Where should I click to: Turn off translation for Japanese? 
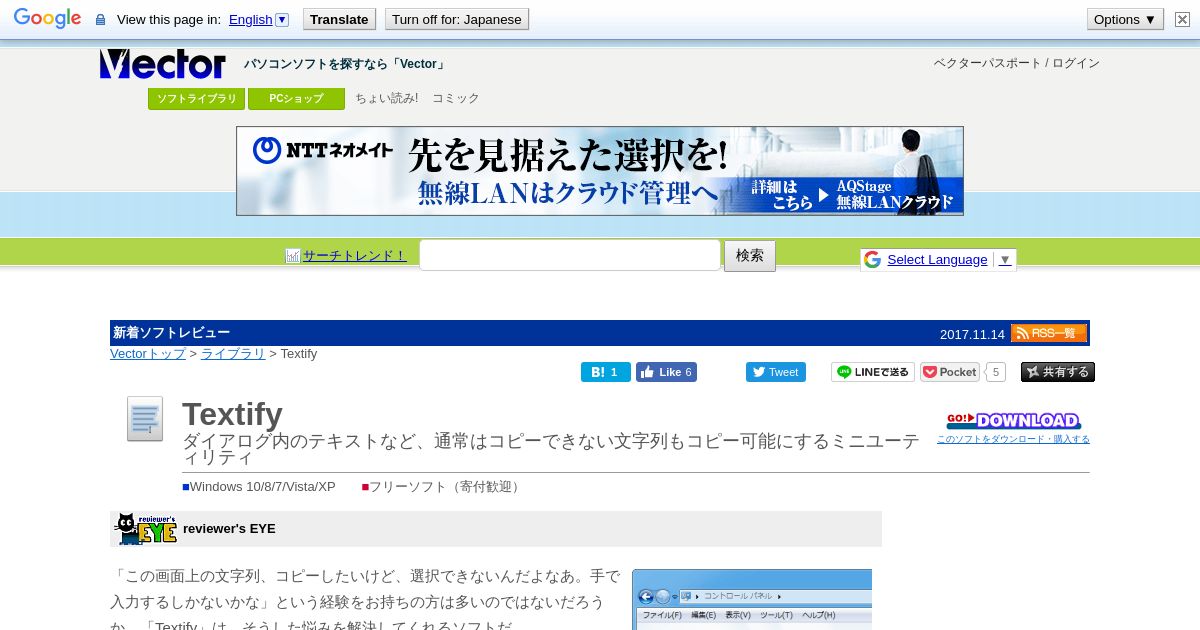pyautogui.click(x=457, y=19)
